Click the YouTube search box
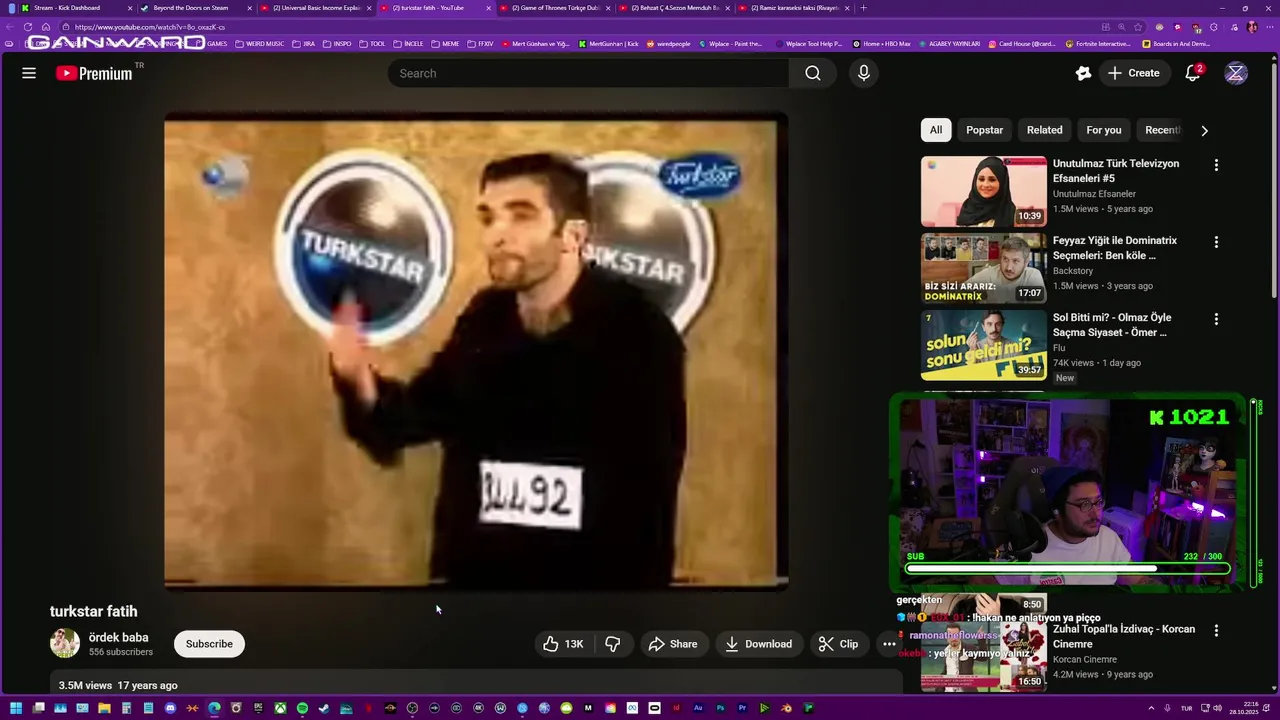1280x720 pixels. pos(588,73)
